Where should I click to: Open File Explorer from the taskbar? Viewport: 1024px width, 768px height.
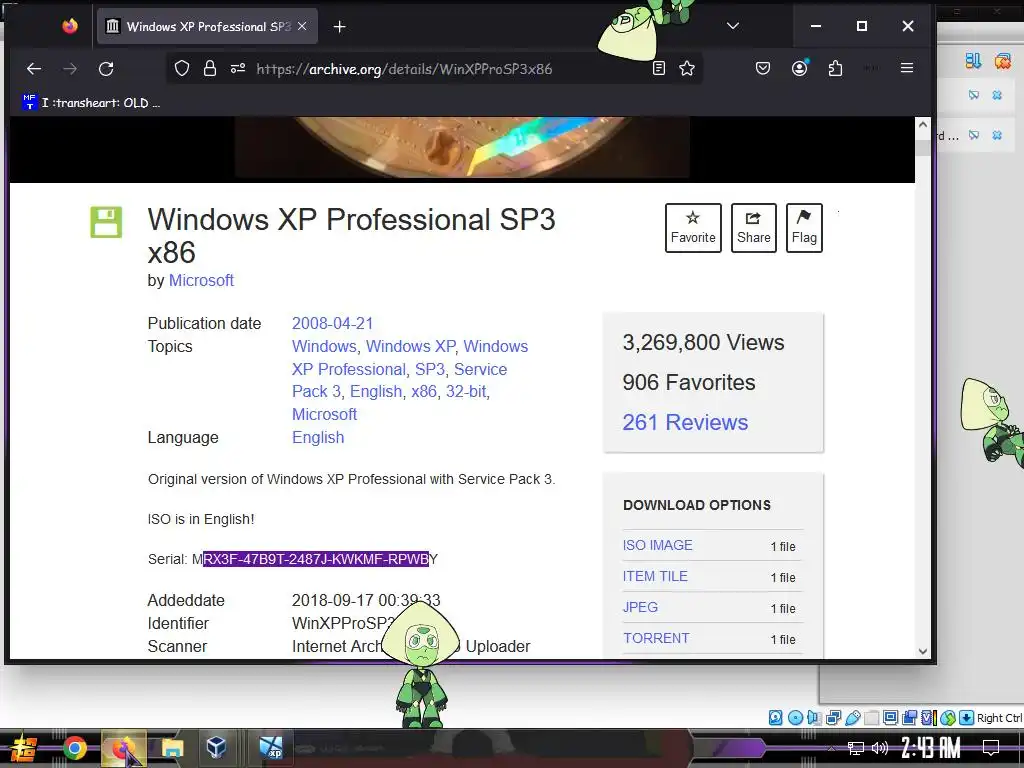(172, 748)
